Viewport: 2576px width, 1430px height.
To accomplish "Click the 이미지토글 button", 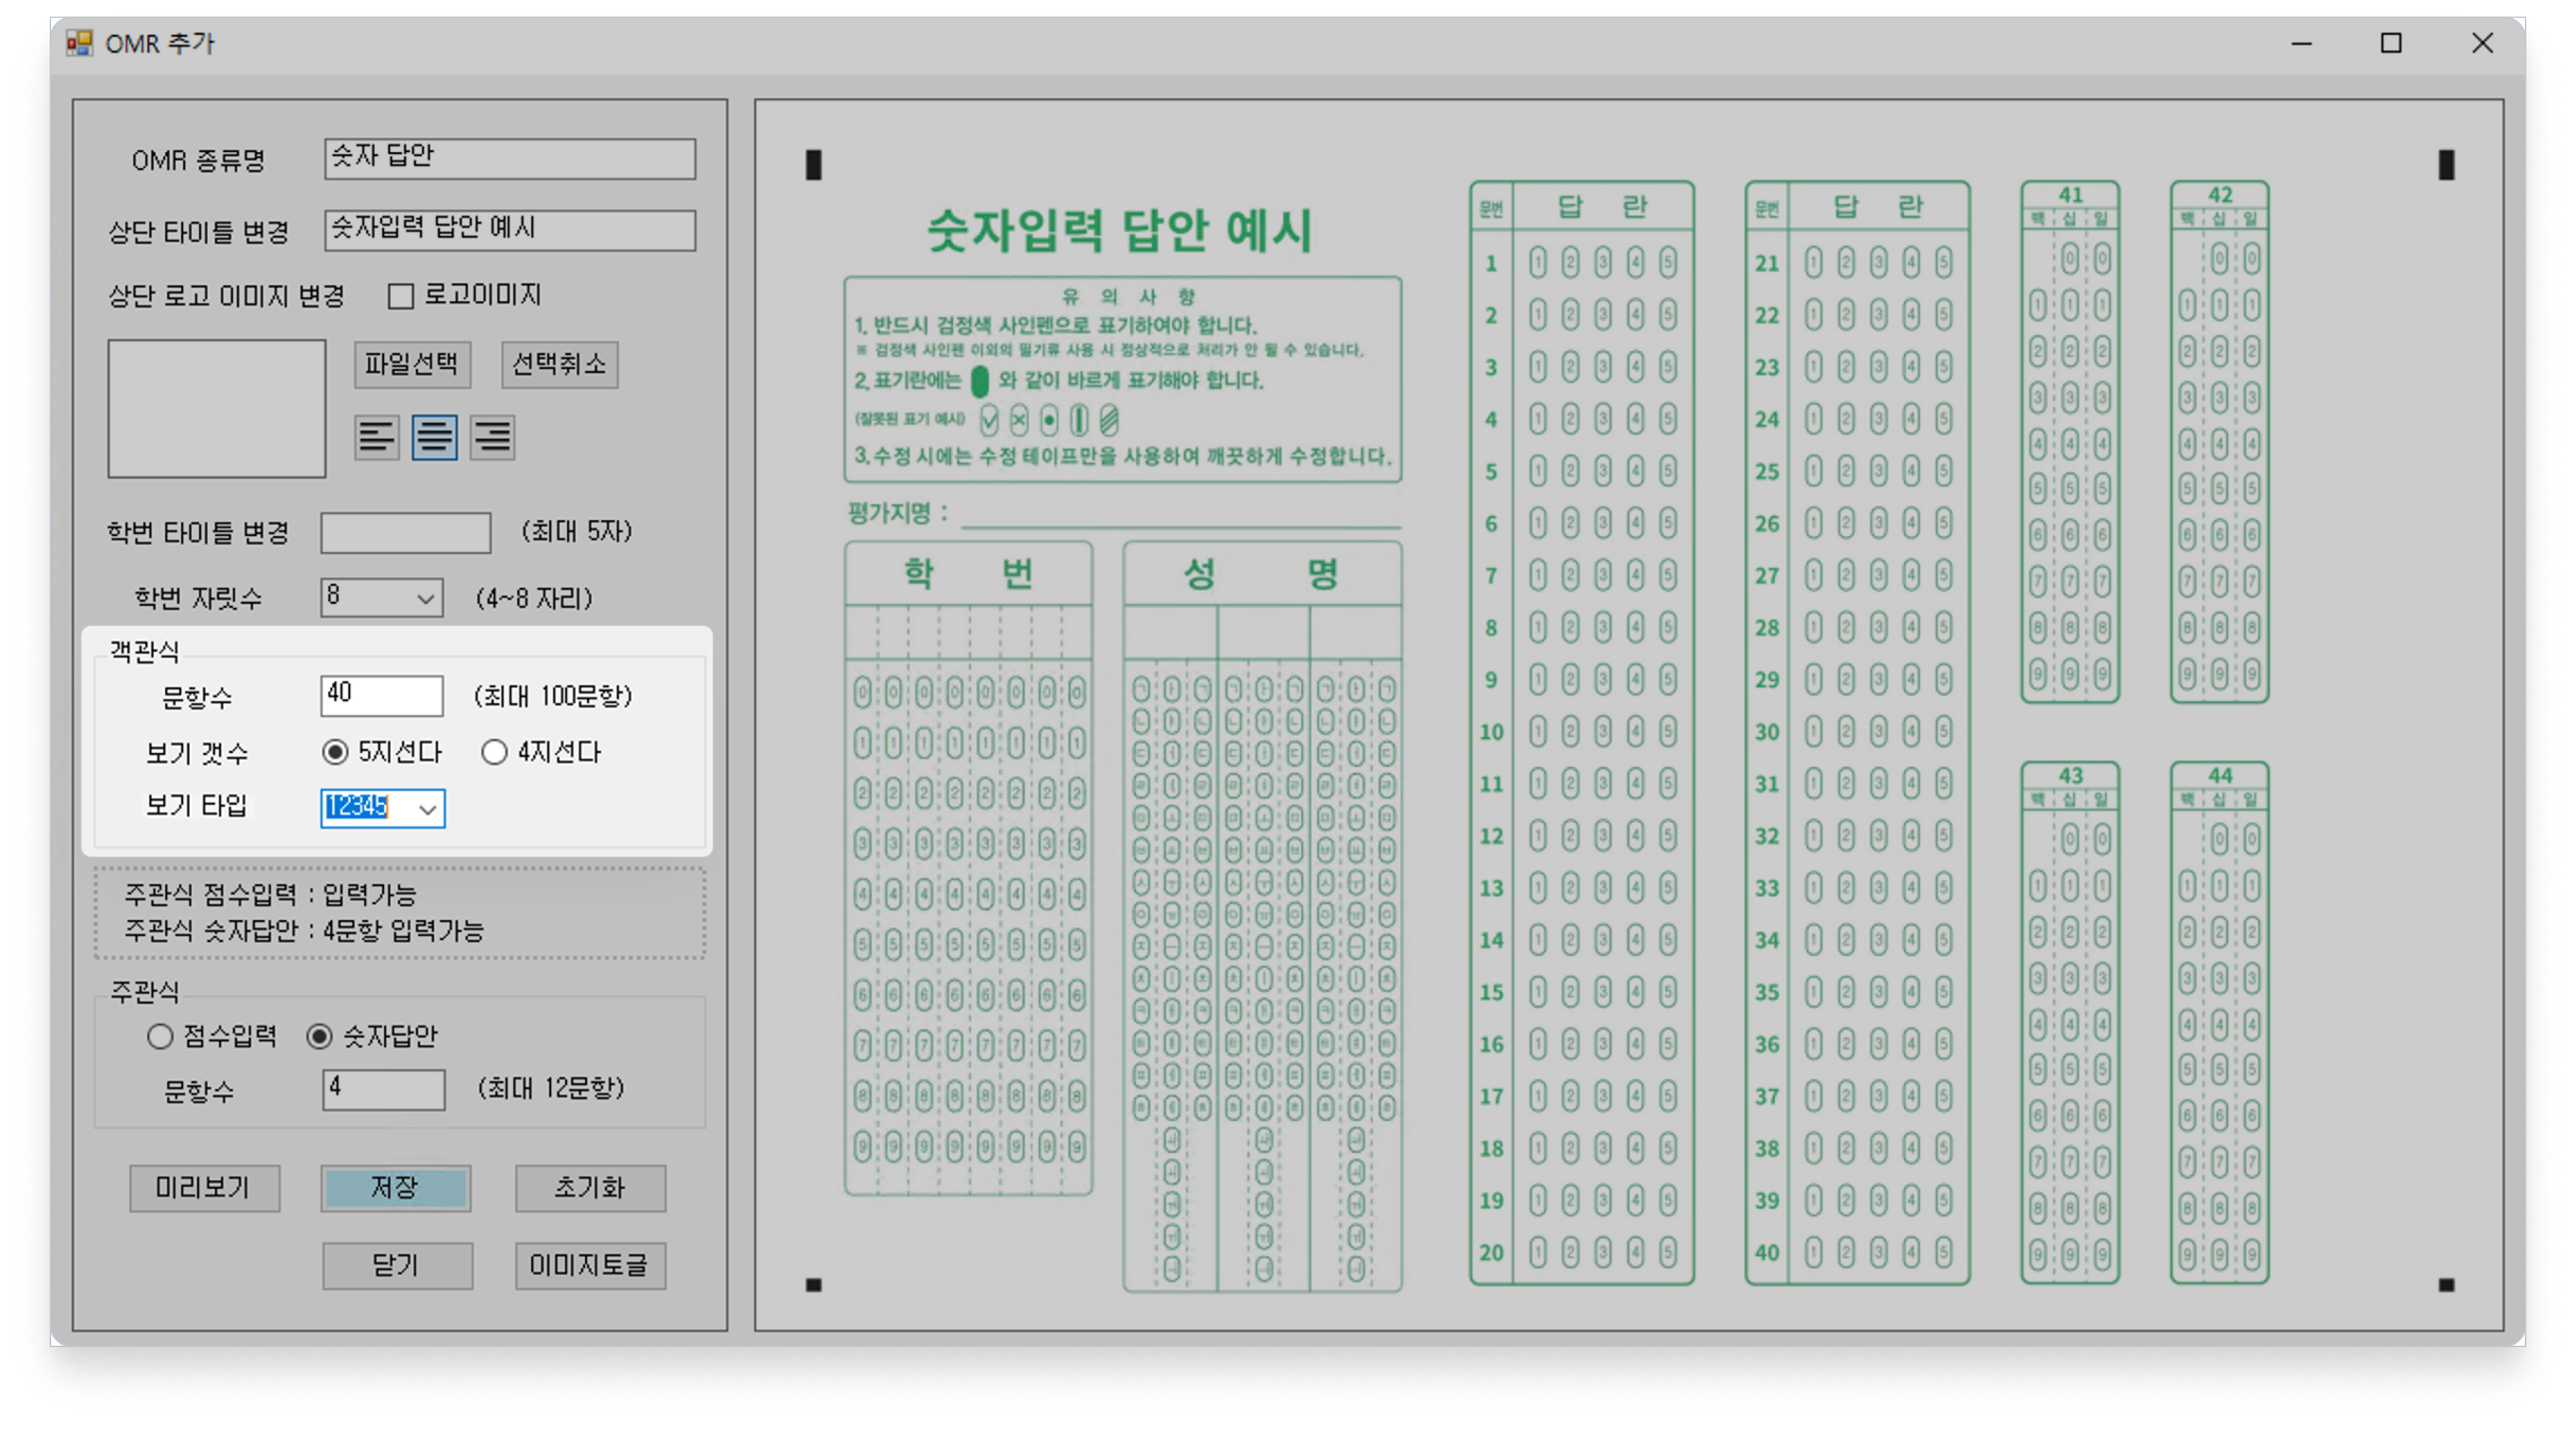I will click(590, 1266).
